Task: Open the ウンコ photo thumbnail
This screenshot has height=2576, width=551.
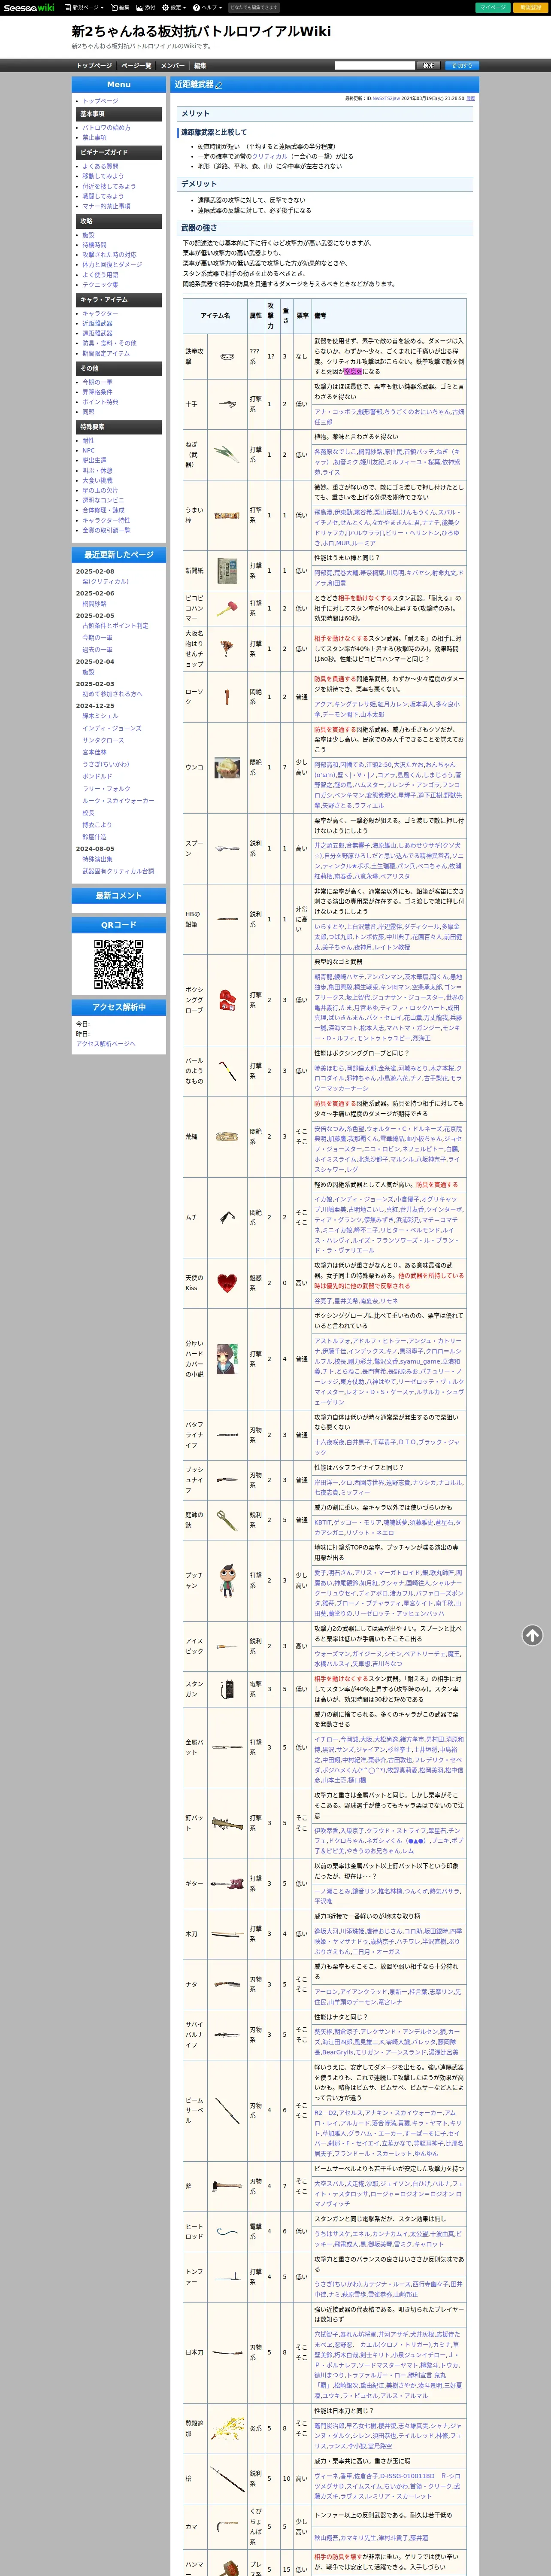Action: pyautogui.click(x=227, y=768)
